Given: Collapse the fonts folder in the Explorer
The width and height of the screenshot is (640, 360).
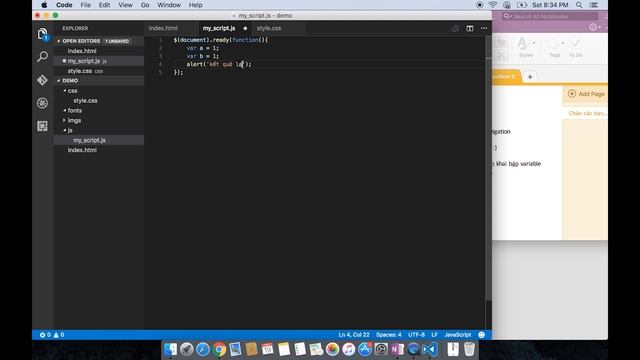Looking at the screenshot, I should pos(64,110).
